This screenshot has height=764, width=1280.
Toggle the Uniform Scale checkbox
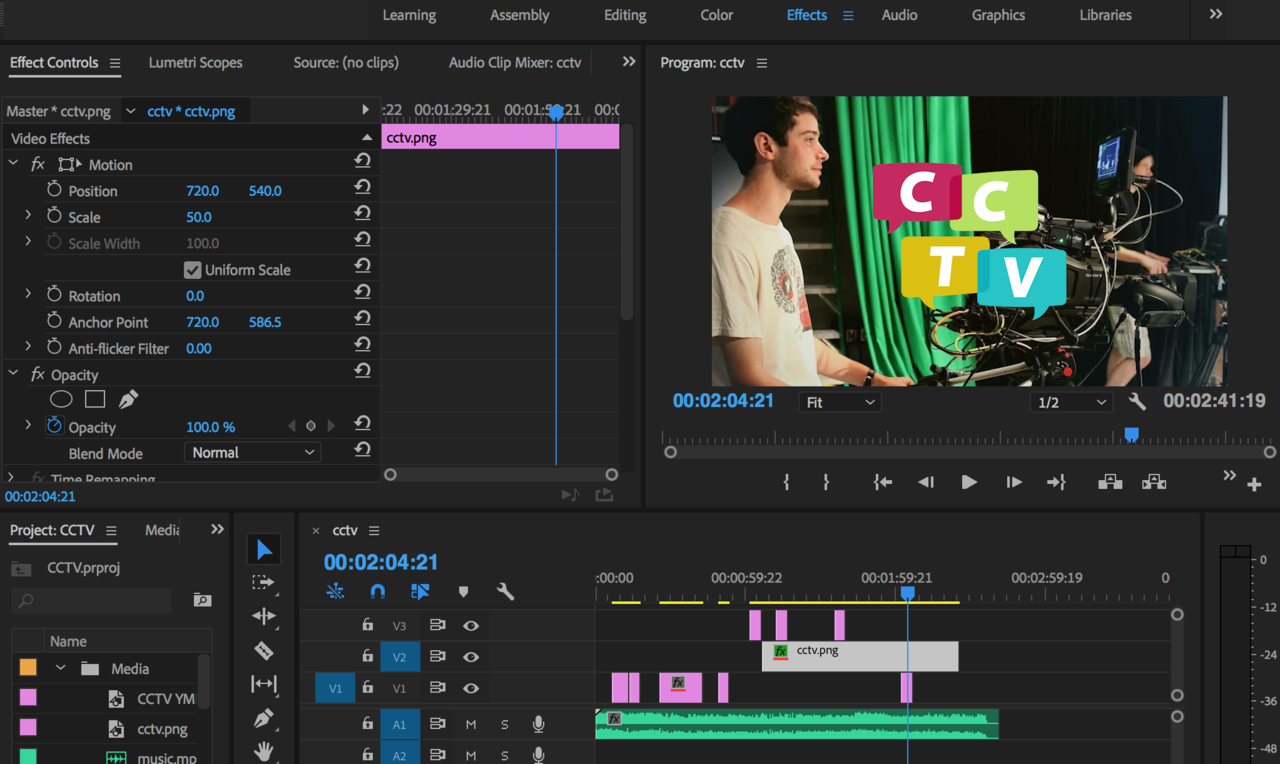(193, 270)
